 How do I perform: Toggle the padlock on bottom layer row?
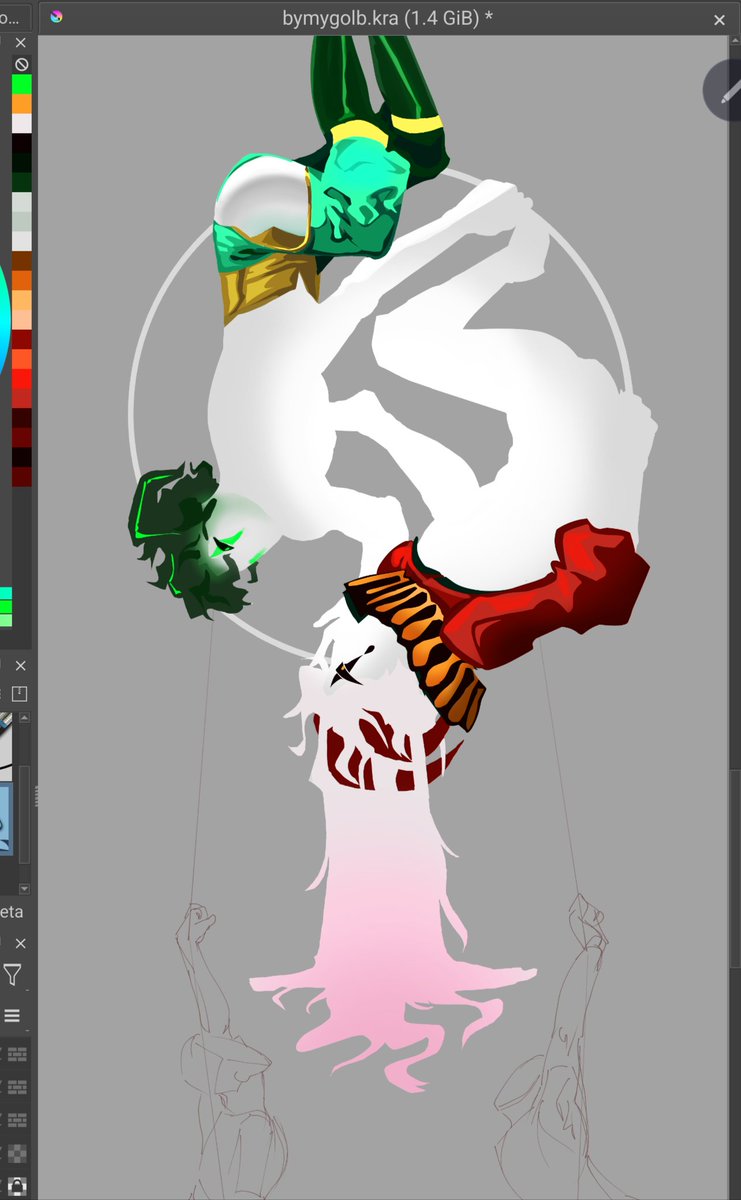[x=17, y=1187]
